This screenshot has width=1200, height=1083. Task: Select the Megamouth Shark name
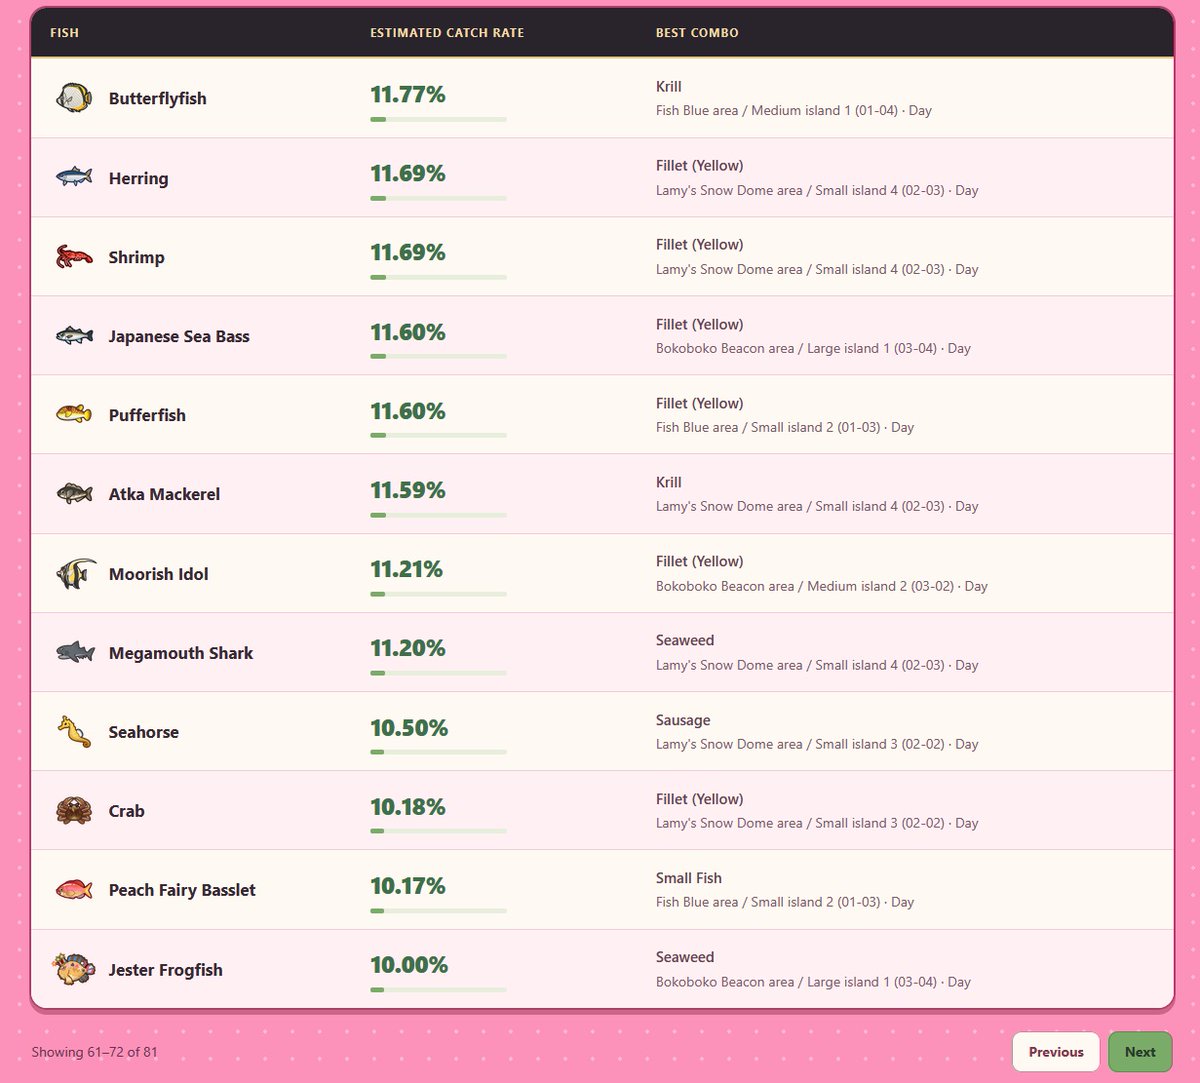point(181,653)
